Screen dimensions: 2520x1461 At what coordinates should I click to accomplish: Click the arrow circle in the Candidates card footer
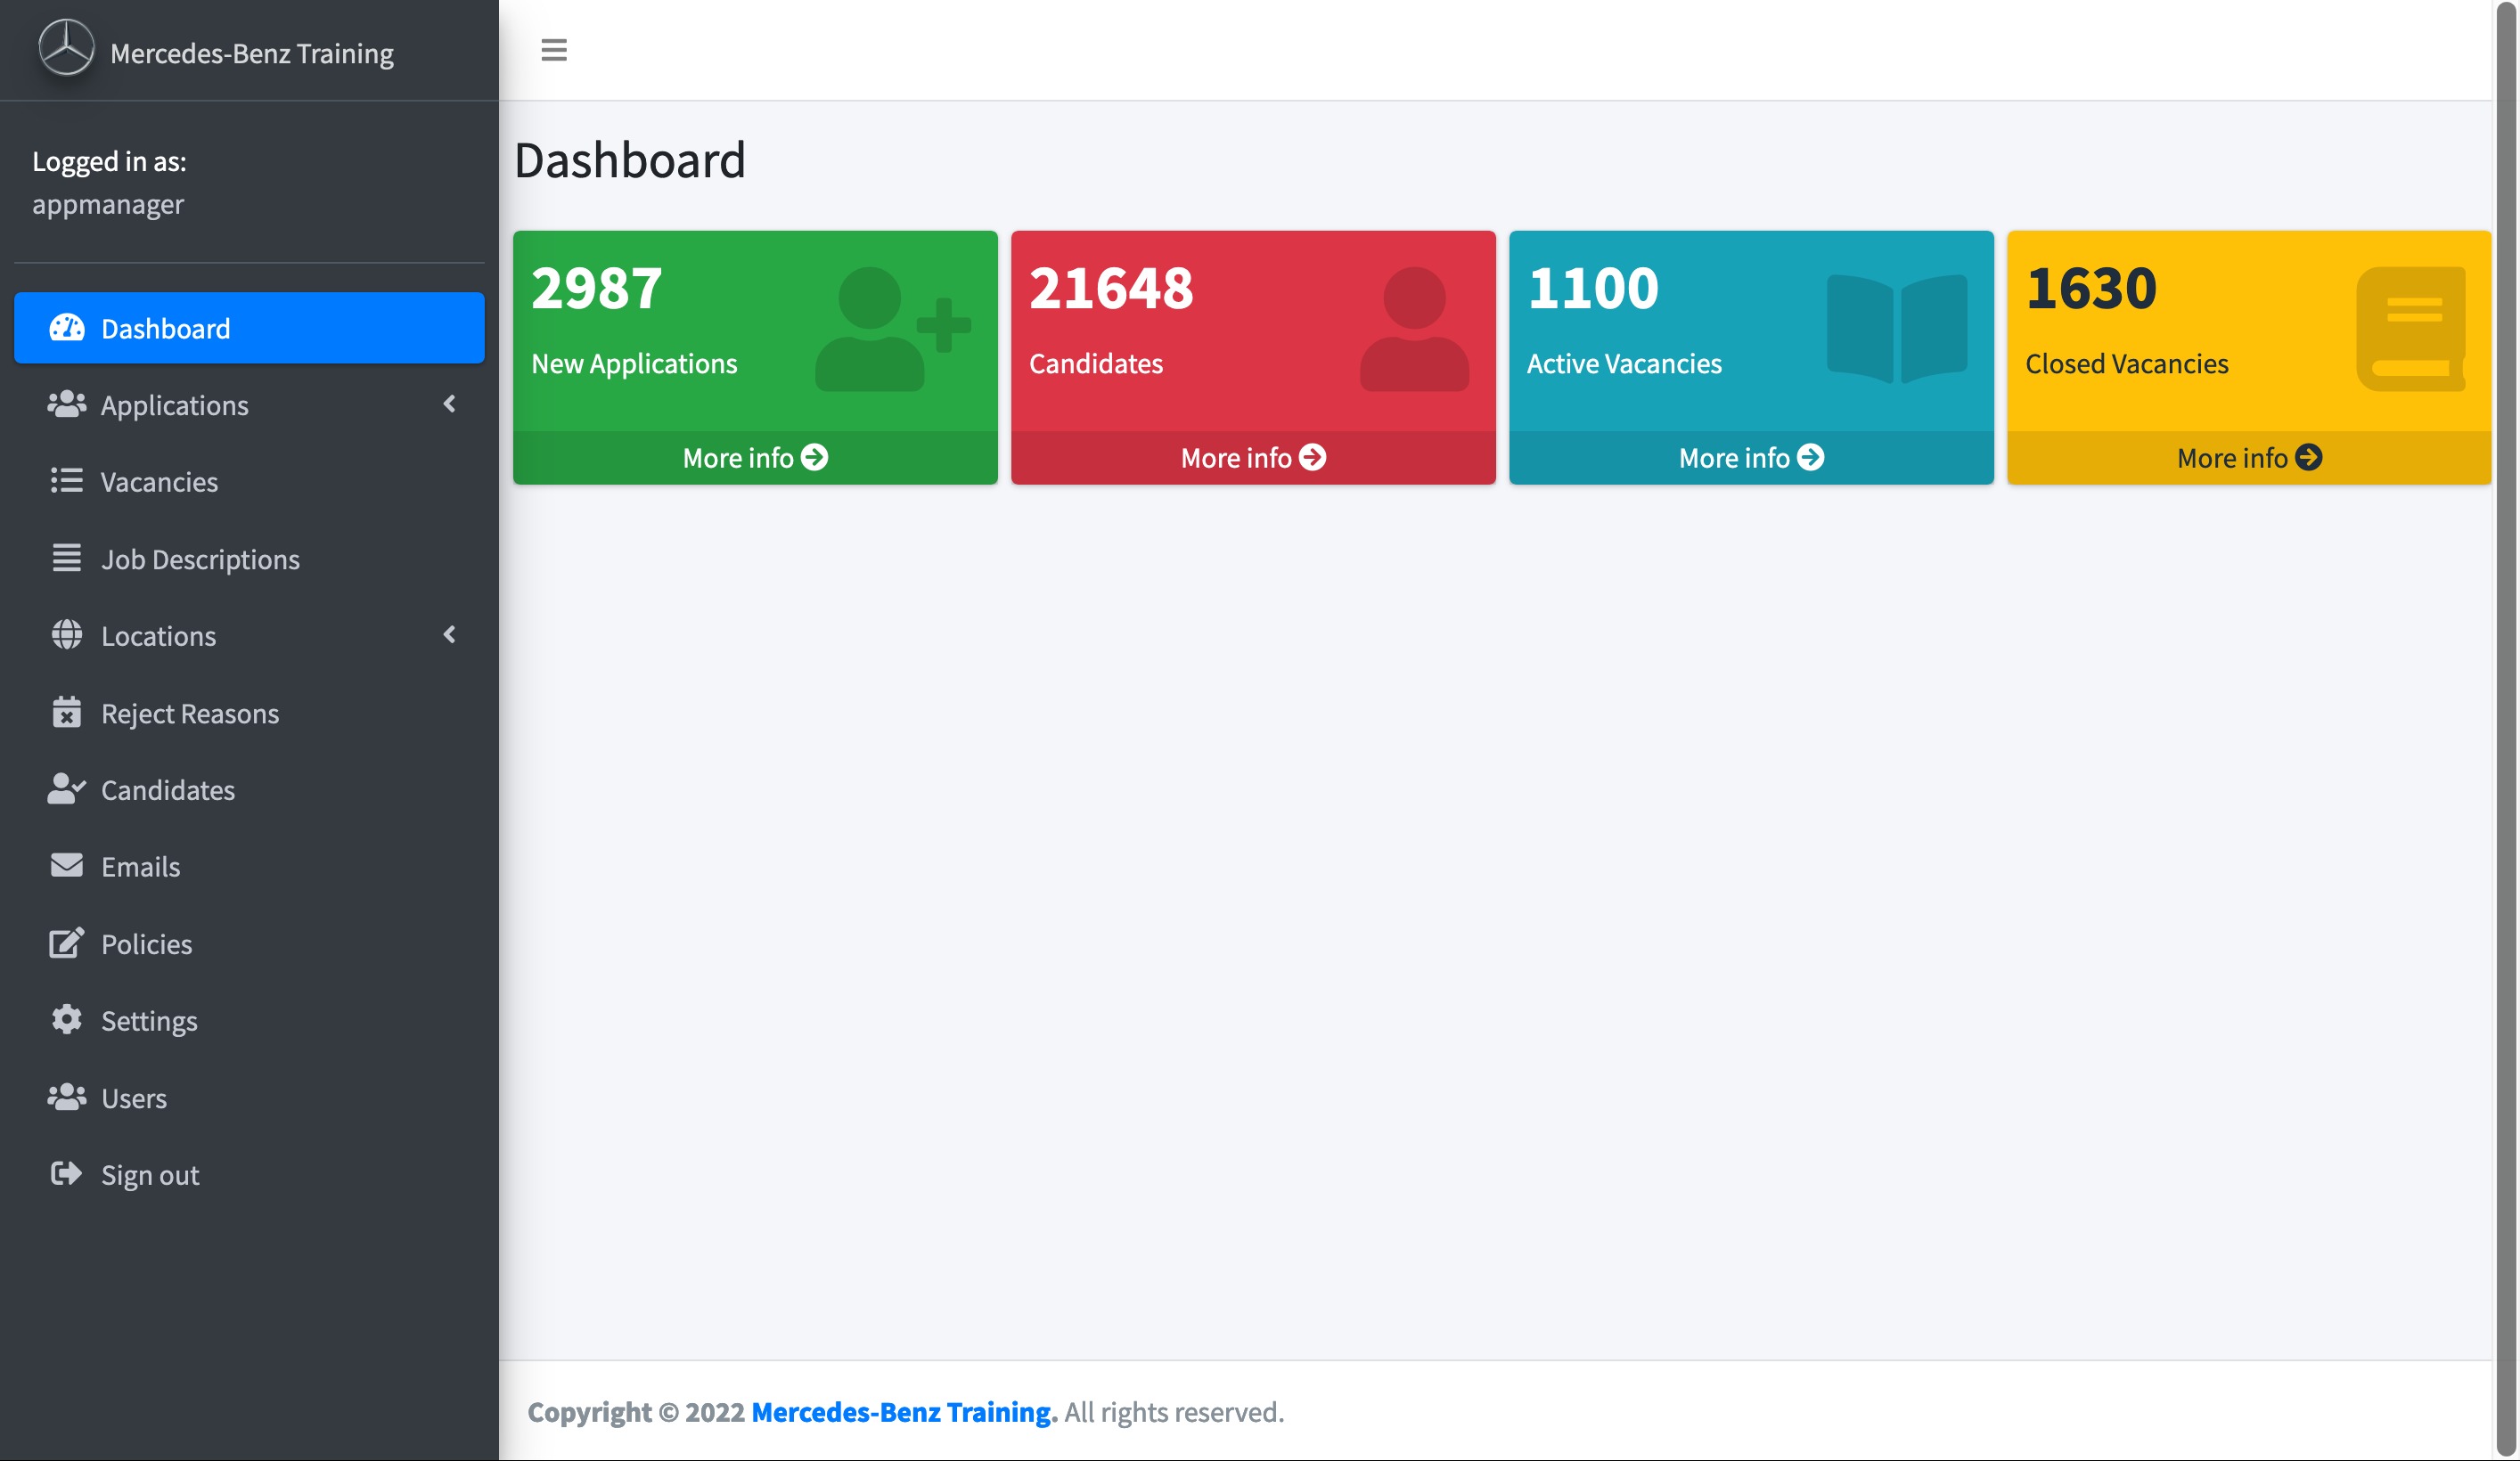point(1313,457)
